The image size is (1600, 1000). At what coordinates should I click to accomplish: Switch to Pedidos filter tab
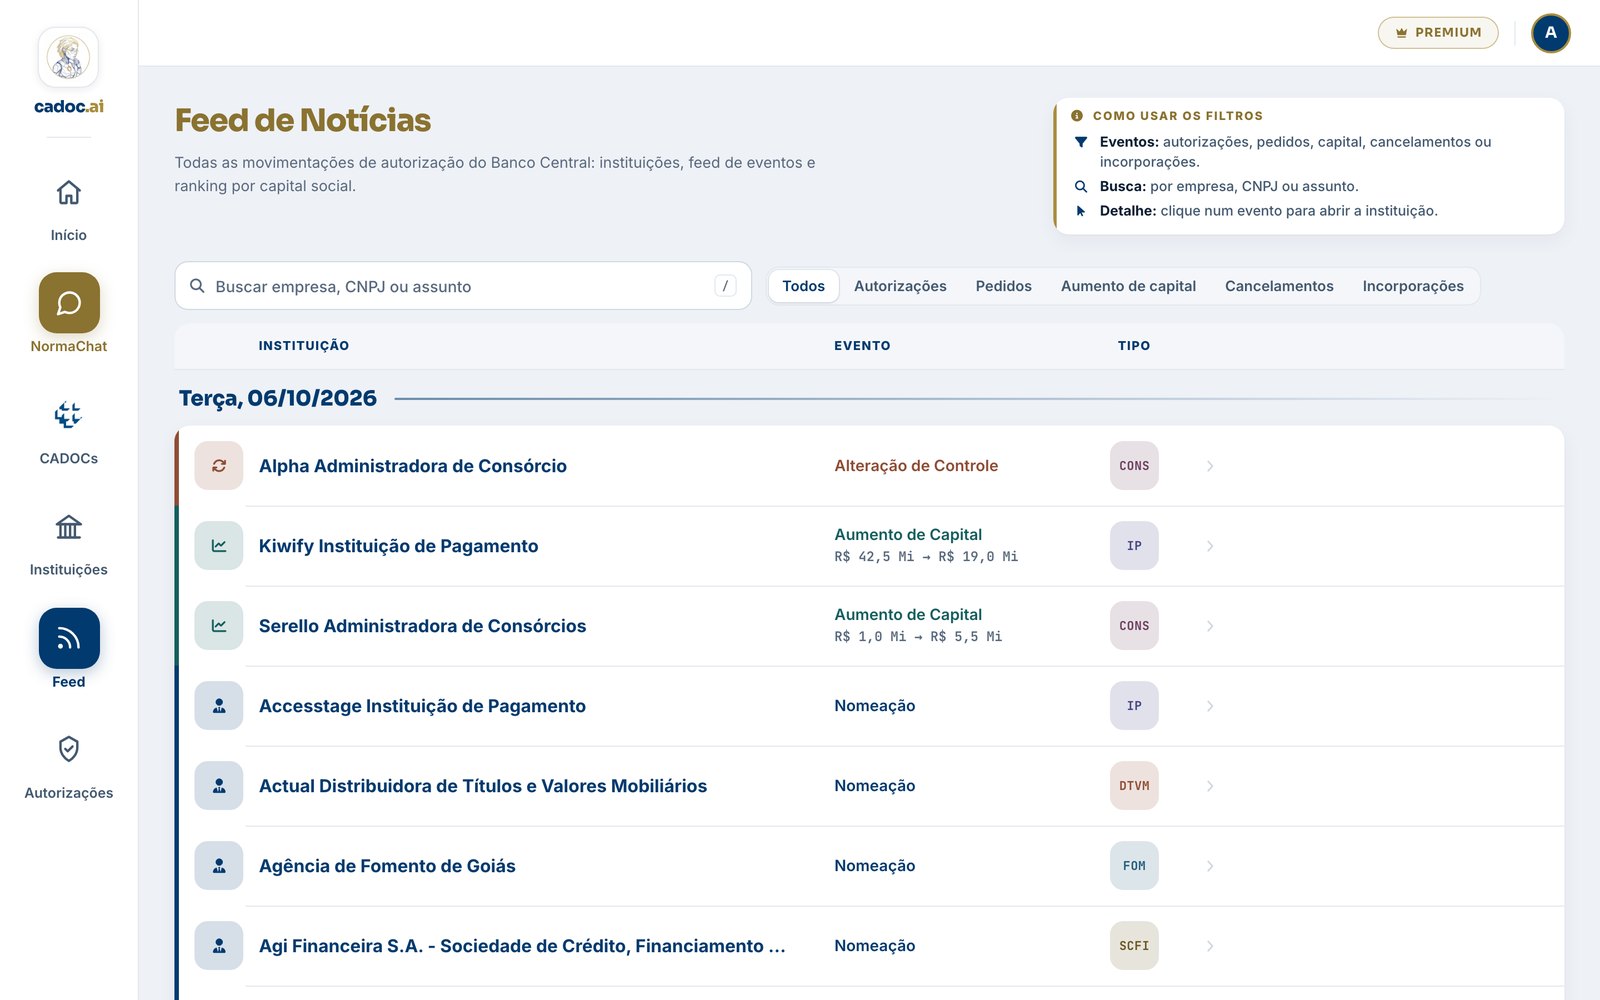pyautogui.click(x=1003, y=286)
